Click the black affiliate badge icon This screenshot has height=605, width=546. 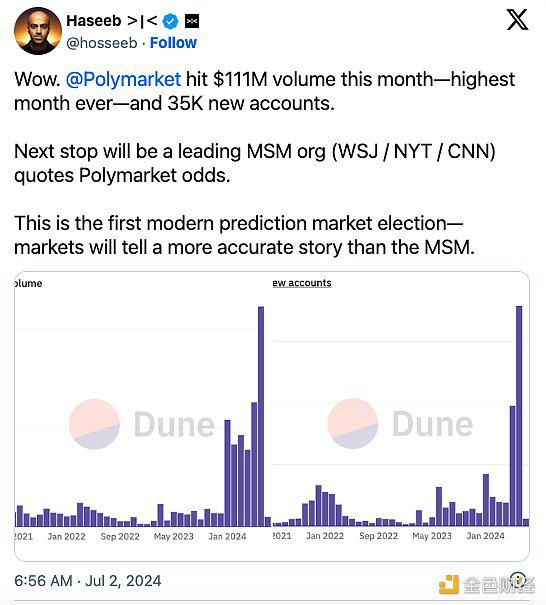click(192, 21)
